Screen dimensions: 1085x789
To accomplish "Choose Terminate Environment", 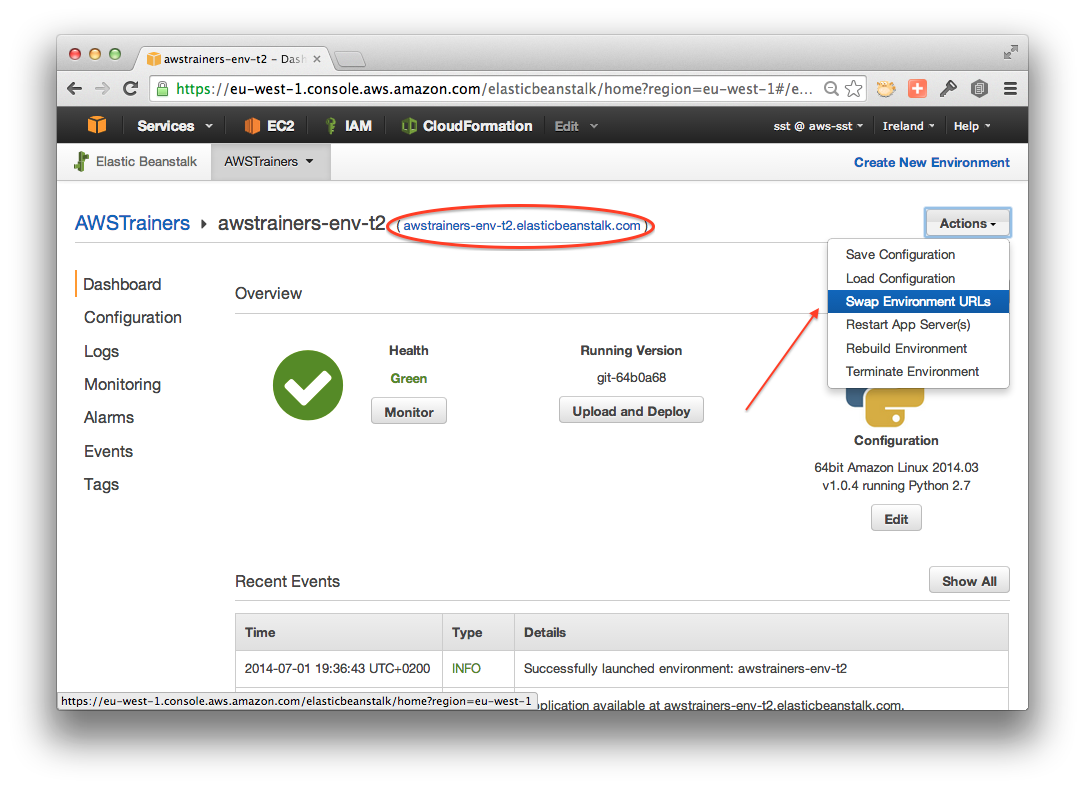I will tap(918, 372).
